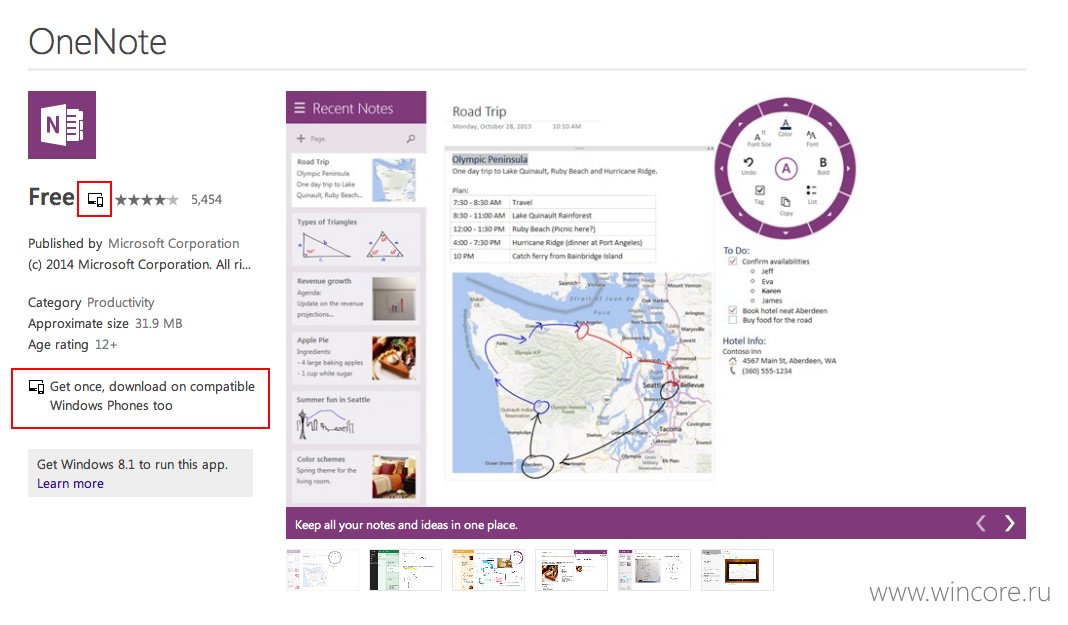Select the third thumbnail with orange sidebar

tap(488, 570)
